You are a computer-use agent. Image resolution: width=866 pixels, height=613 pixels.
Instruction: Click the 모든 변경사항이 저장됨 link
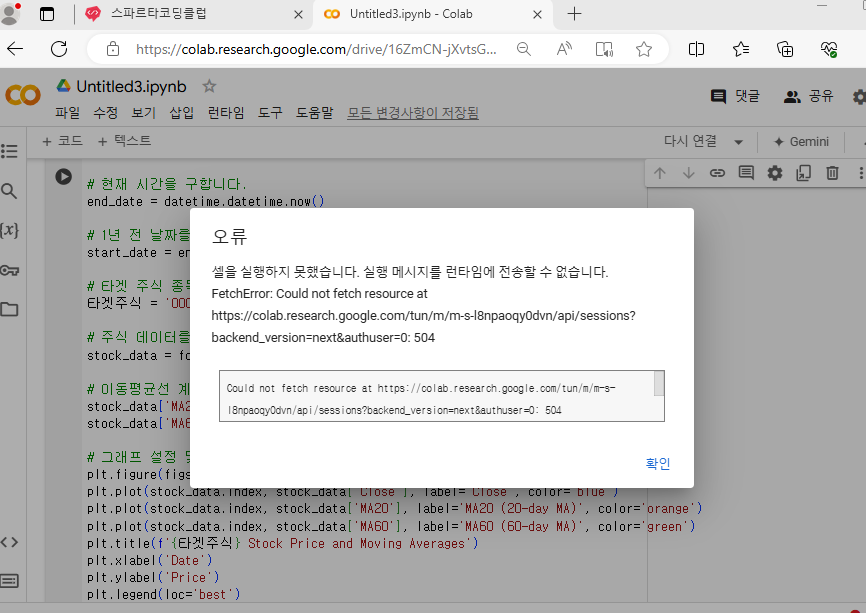point(413,113)
